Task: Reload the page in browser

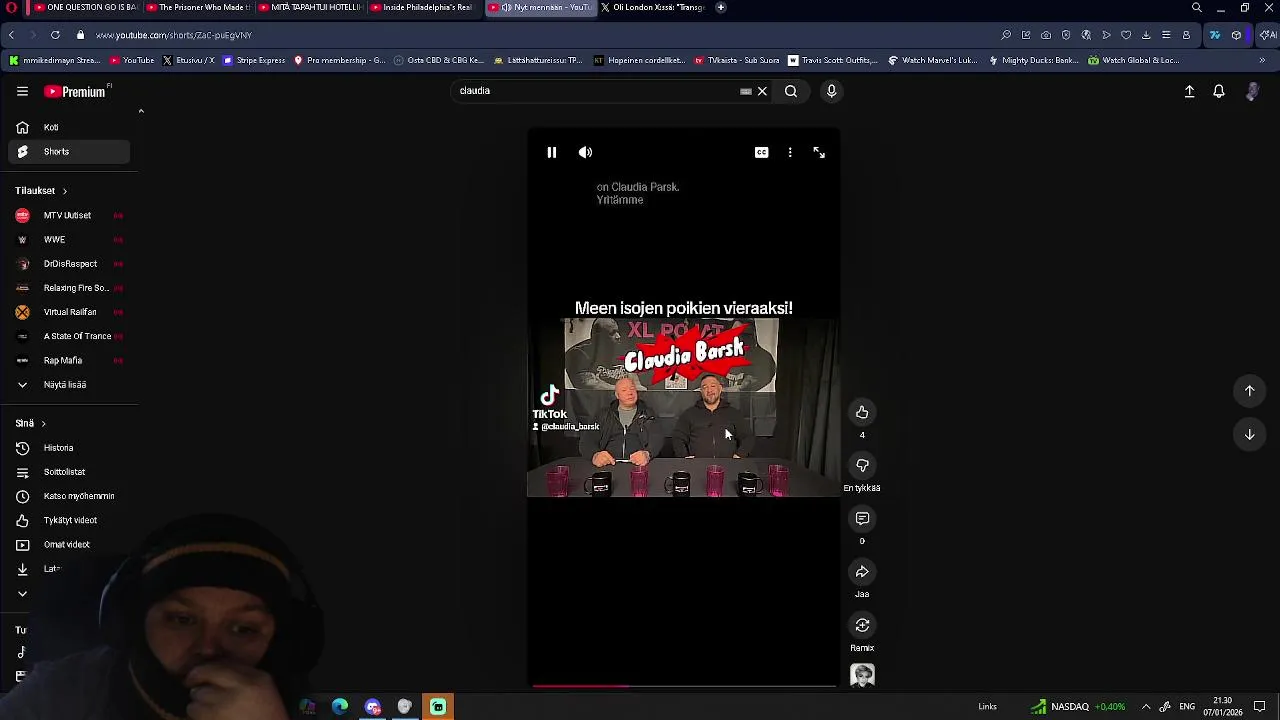Action: 55,35
